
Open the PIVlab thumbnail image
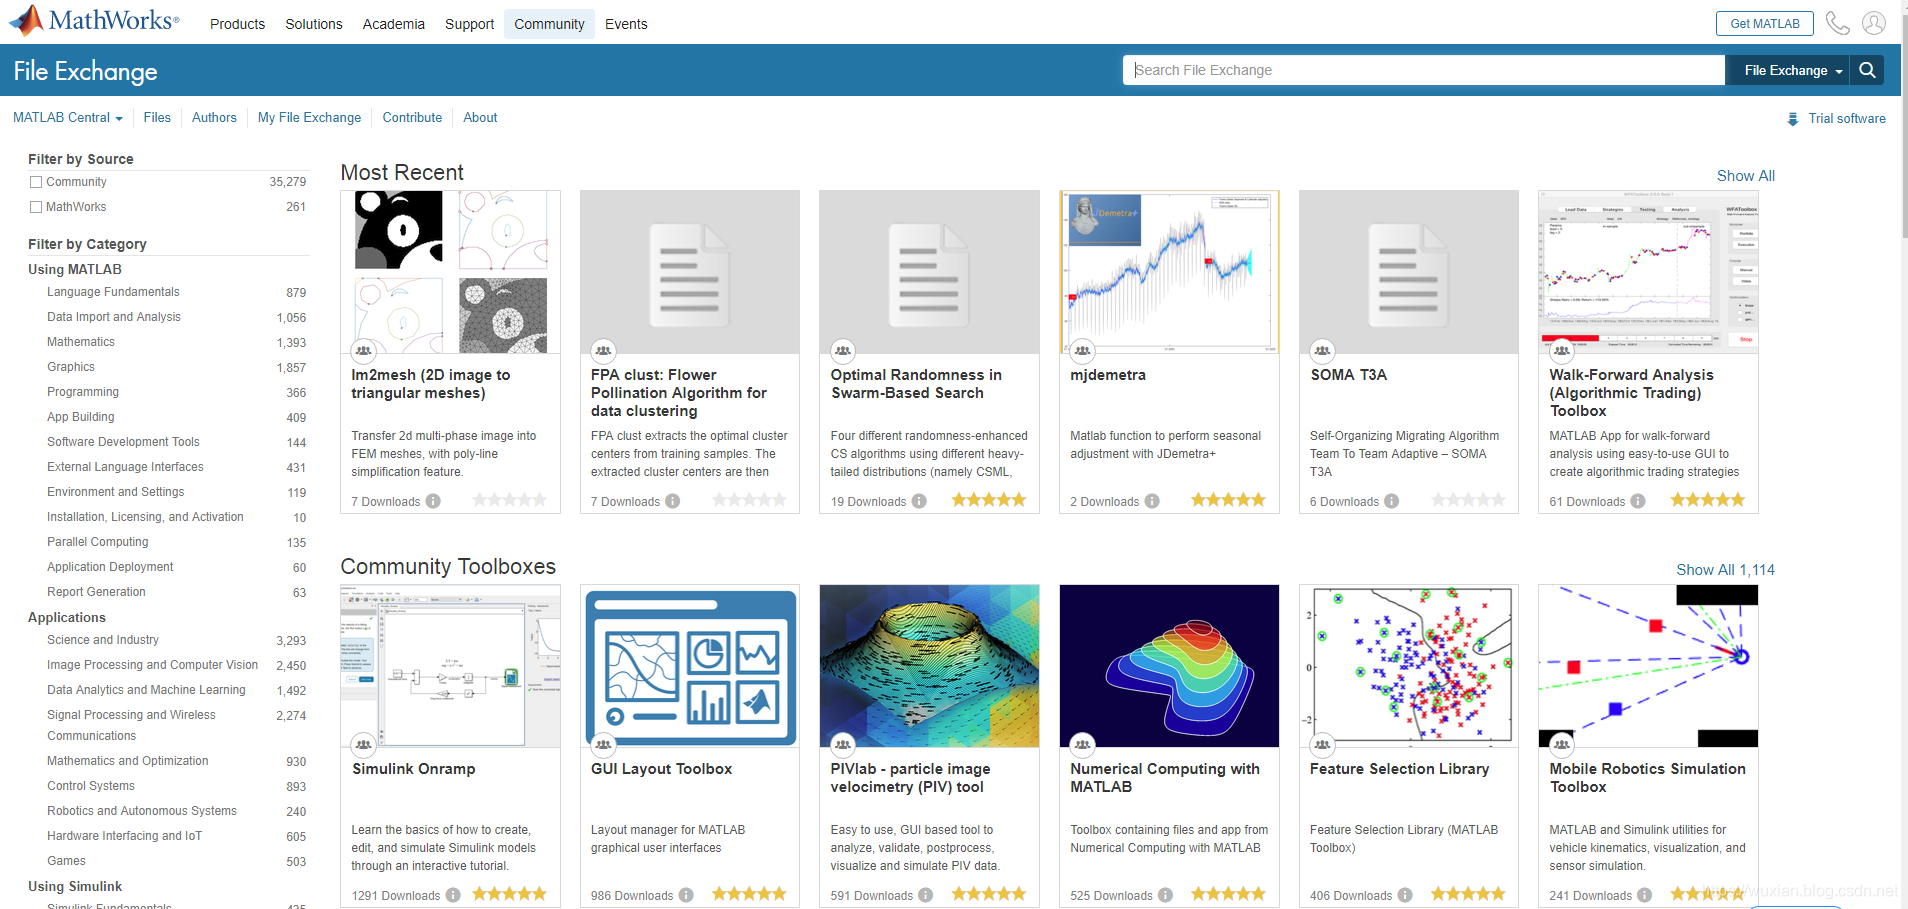[x=929, y=666]
